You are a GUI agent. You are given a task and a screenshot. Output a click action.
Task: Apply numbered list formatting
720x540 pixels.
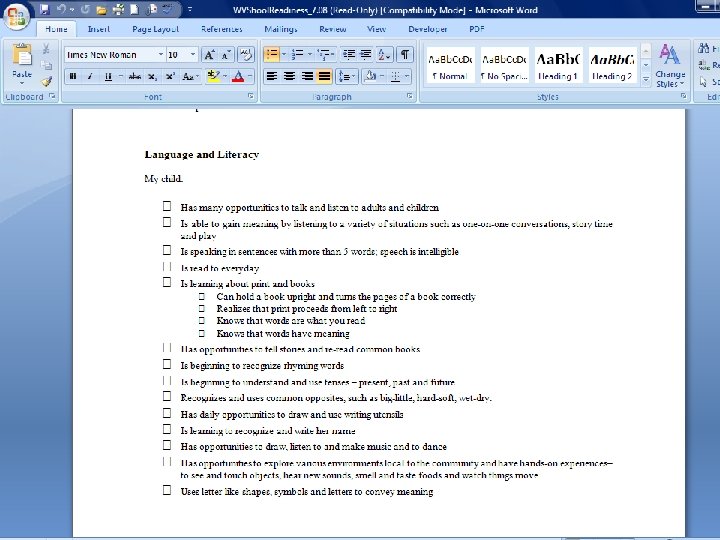click(297, 55)
